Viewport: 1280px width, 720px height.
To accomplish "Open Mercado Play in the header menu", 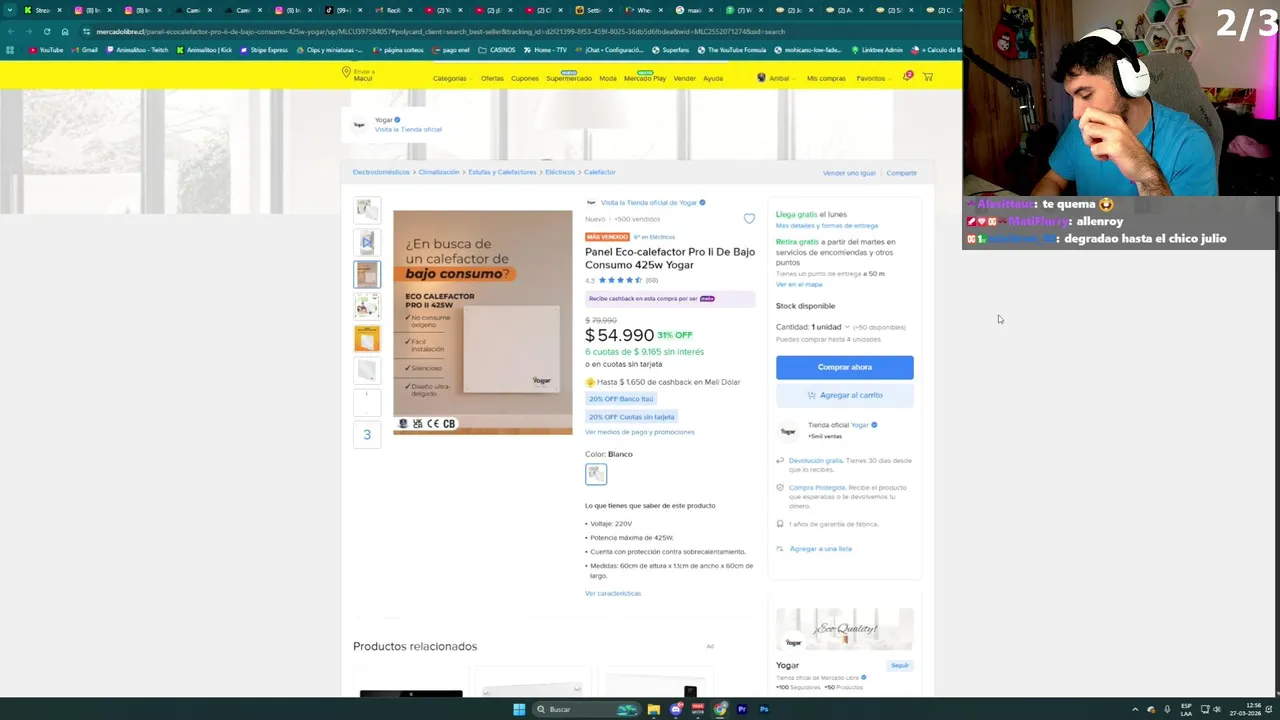I will pos(645,78).
